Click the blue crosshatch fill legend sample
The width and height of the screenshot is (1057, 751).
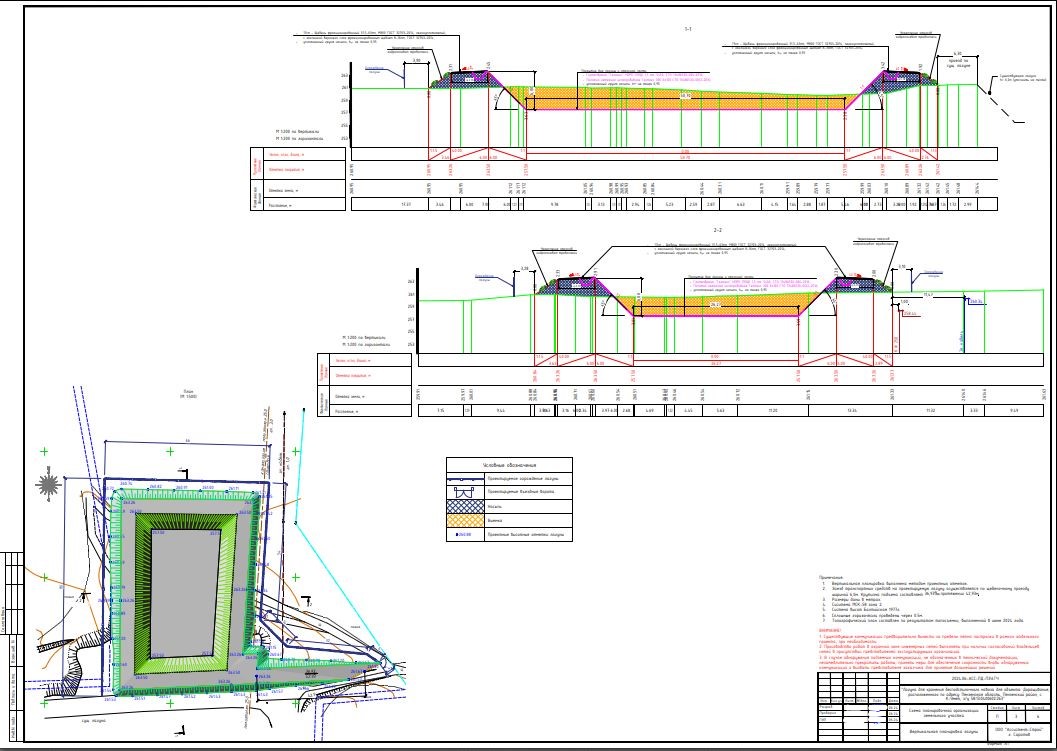click(x=466, y=506)
